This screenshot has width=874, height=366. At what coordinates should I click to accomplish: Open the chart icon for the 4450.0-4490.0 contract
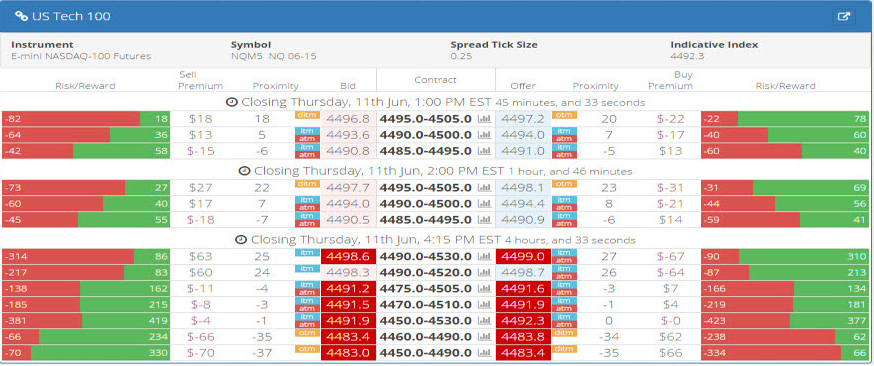point(484,353)
